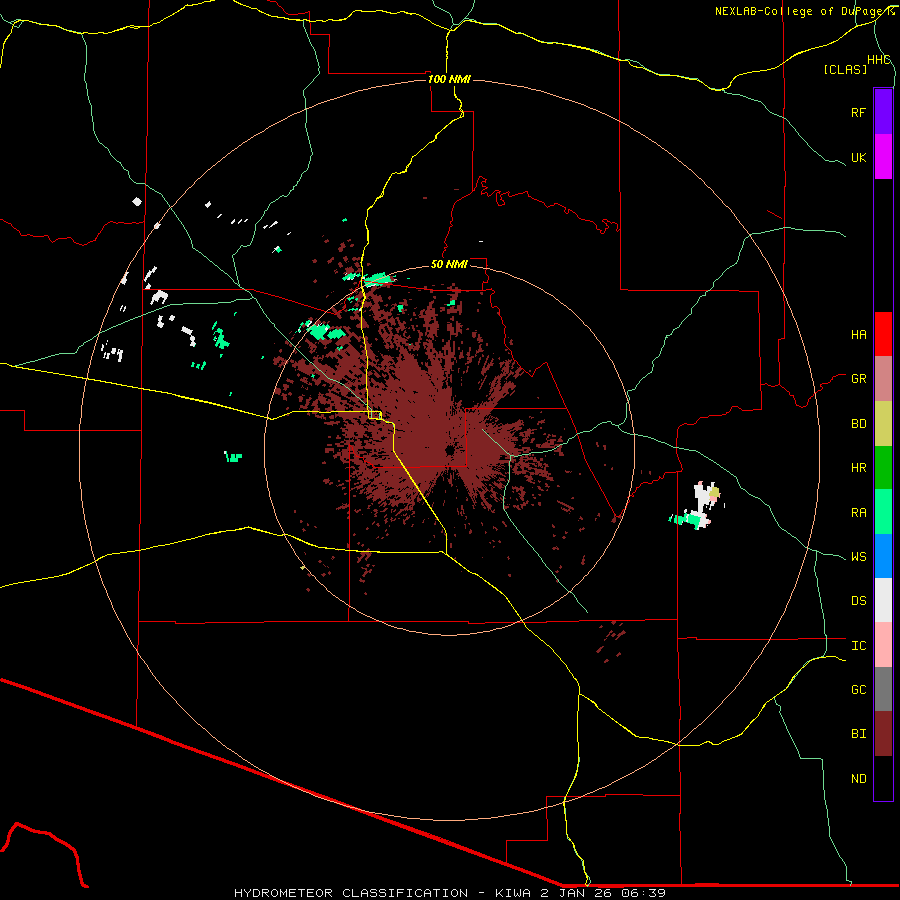
Task: Click the IC pink legend swatch
Action: [x=883, y=645]
